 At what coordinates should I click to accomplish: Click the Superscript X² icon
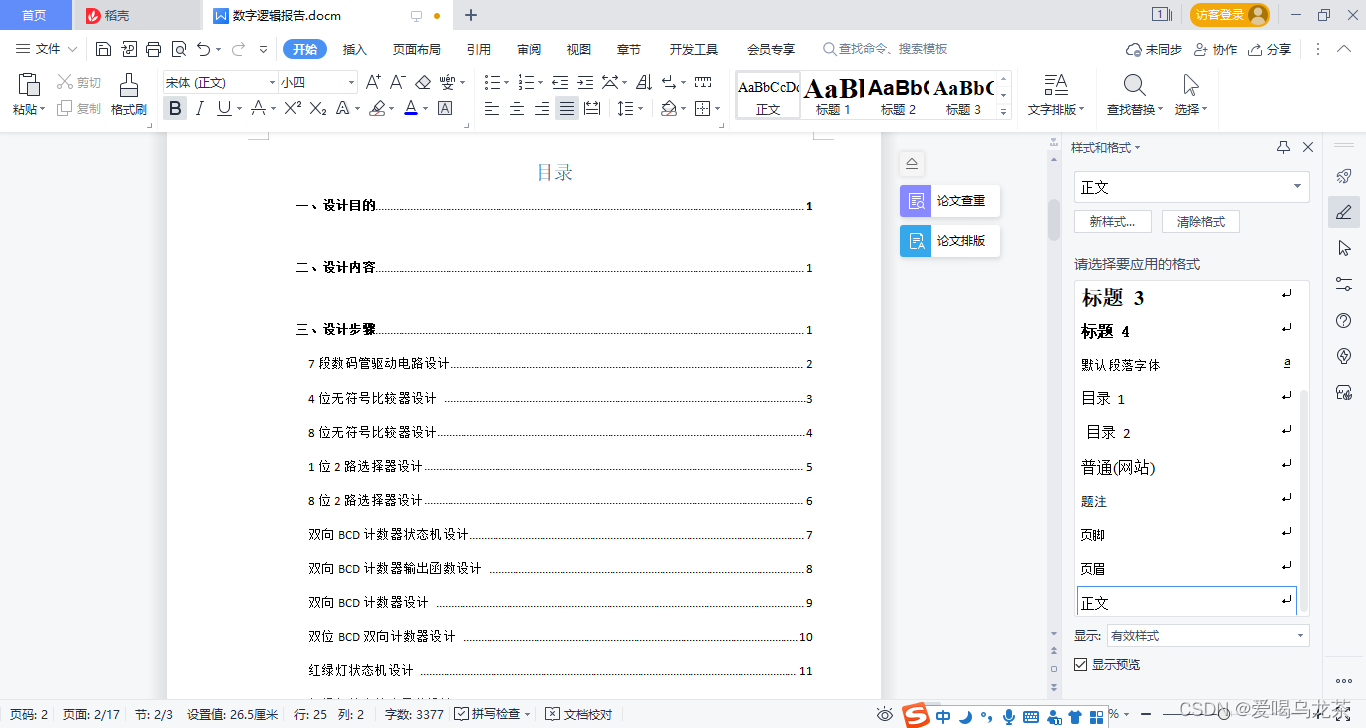(x=292, y=108)
